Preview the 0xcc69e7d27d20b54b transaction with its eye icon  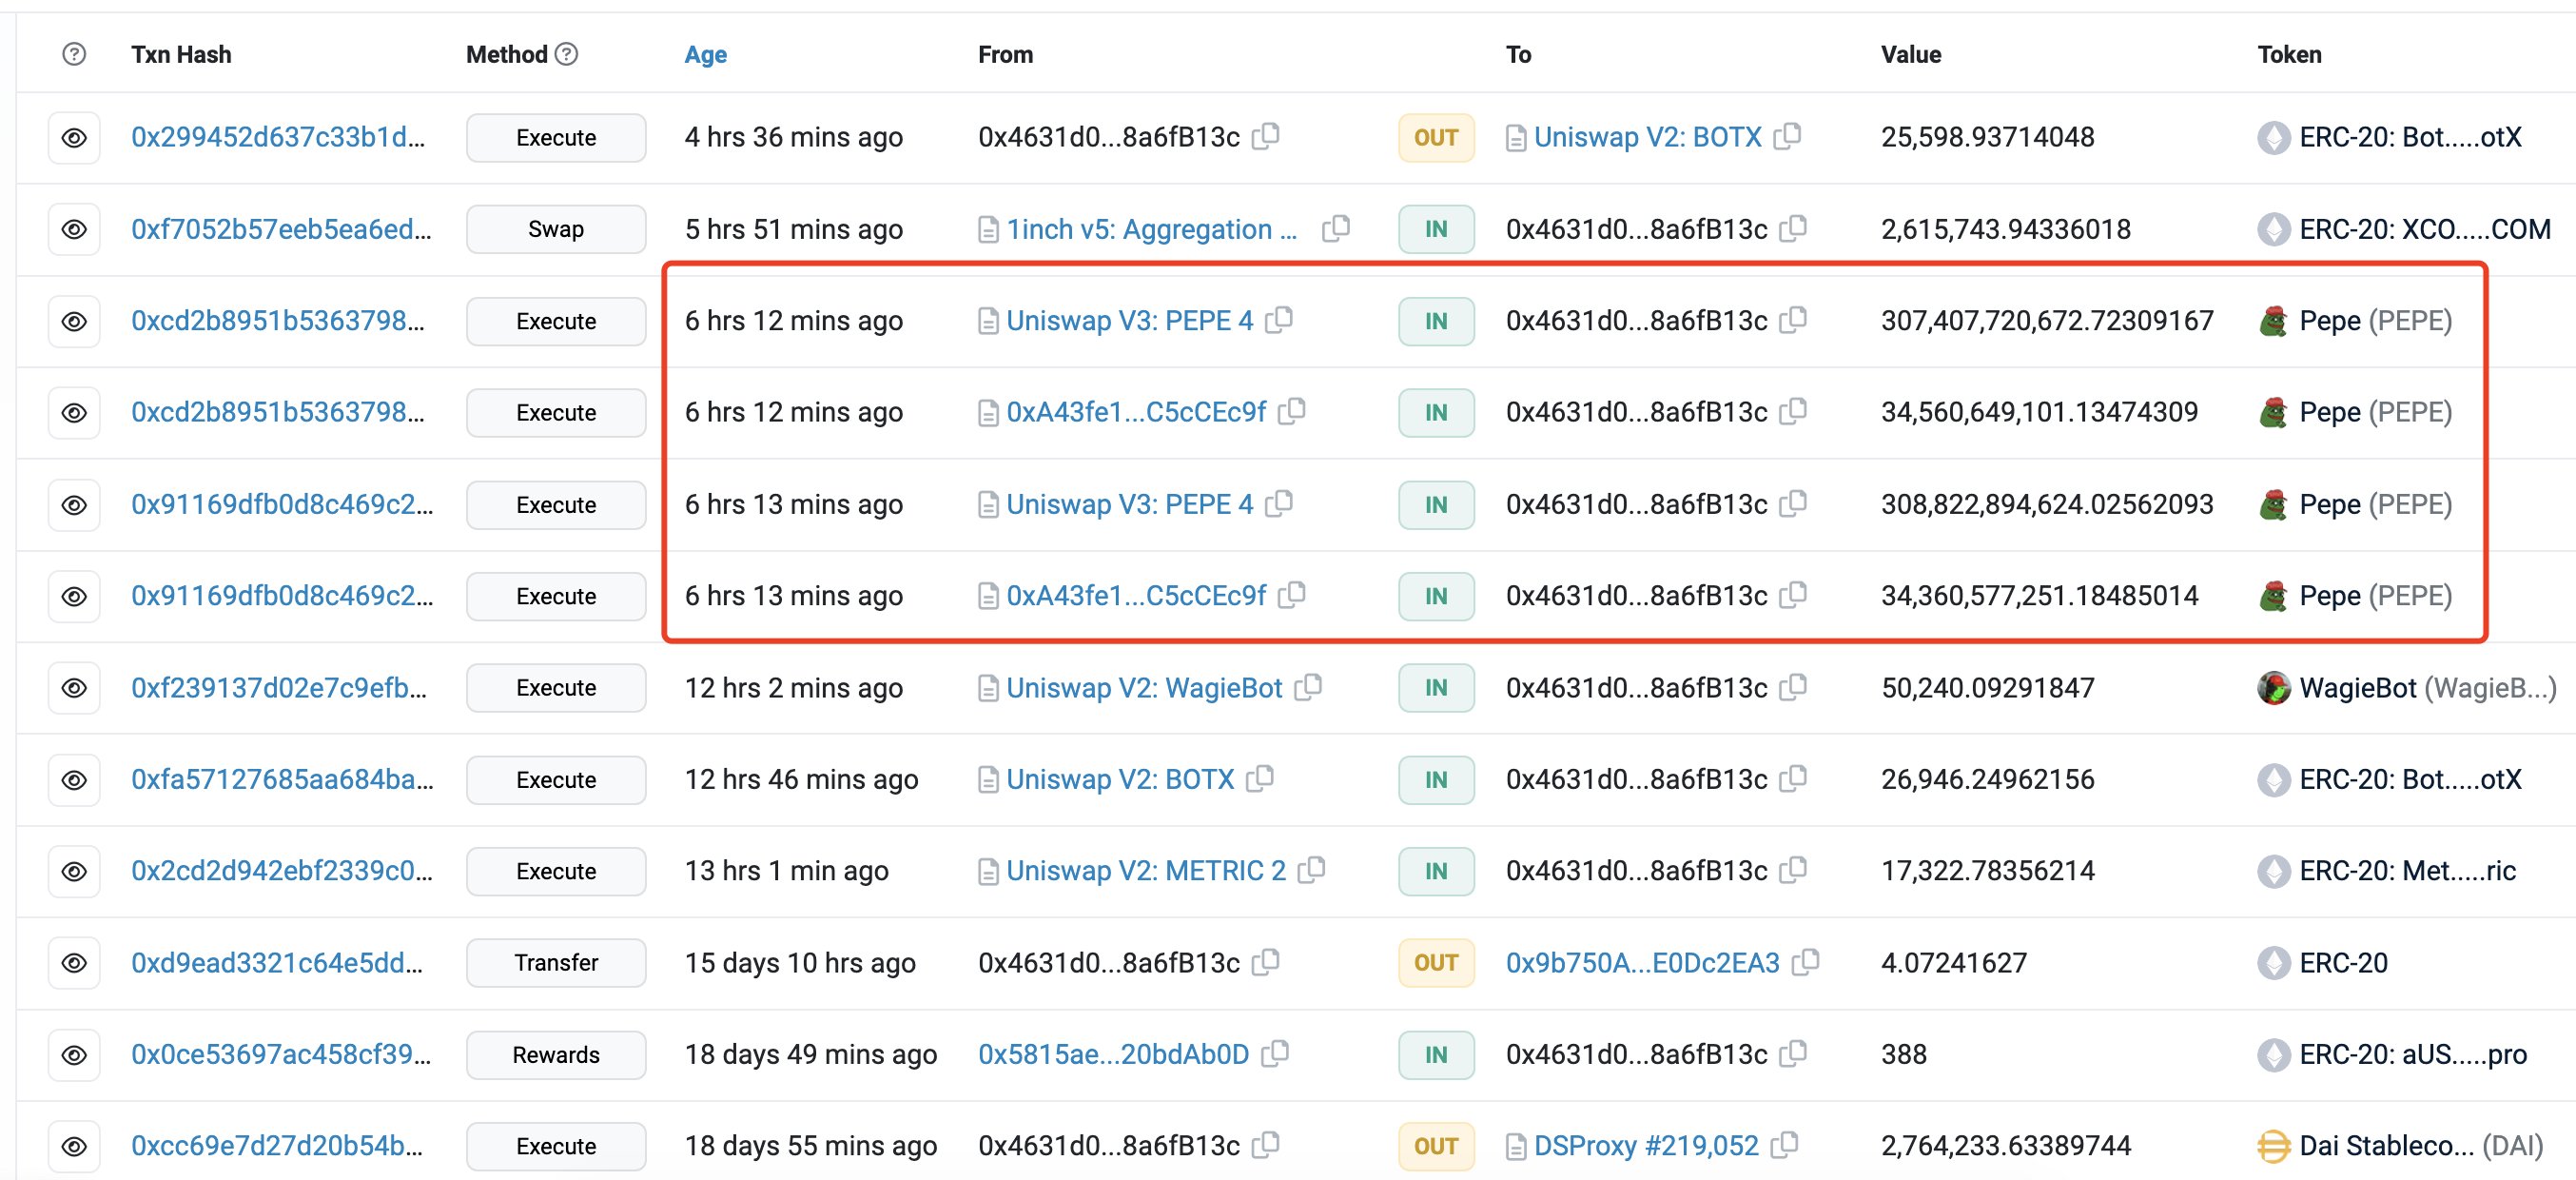tap(74, 1146)
